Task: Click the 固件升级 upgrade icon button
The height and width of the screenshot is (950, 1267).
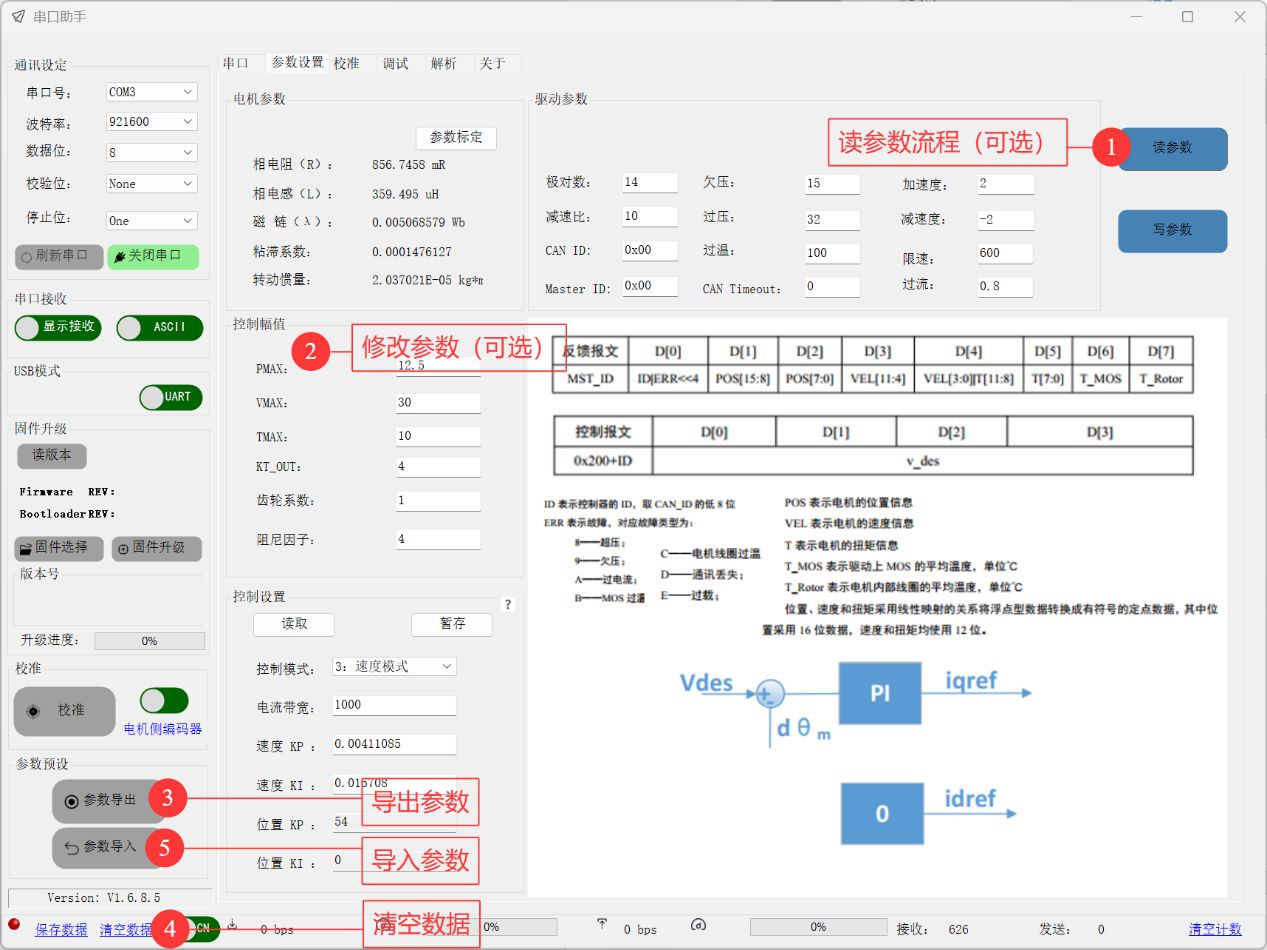Action: click(x=156, y=548)
